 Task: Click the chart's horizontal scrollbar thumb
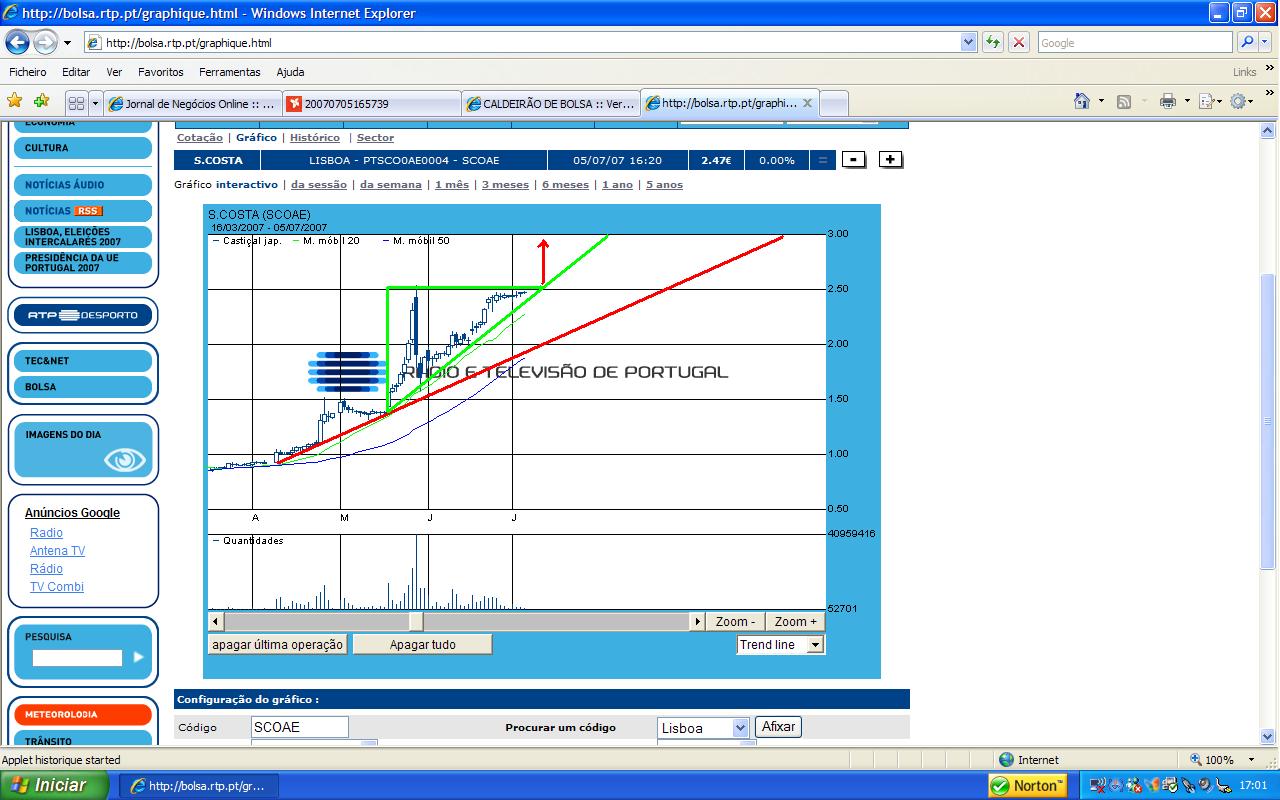415,622
